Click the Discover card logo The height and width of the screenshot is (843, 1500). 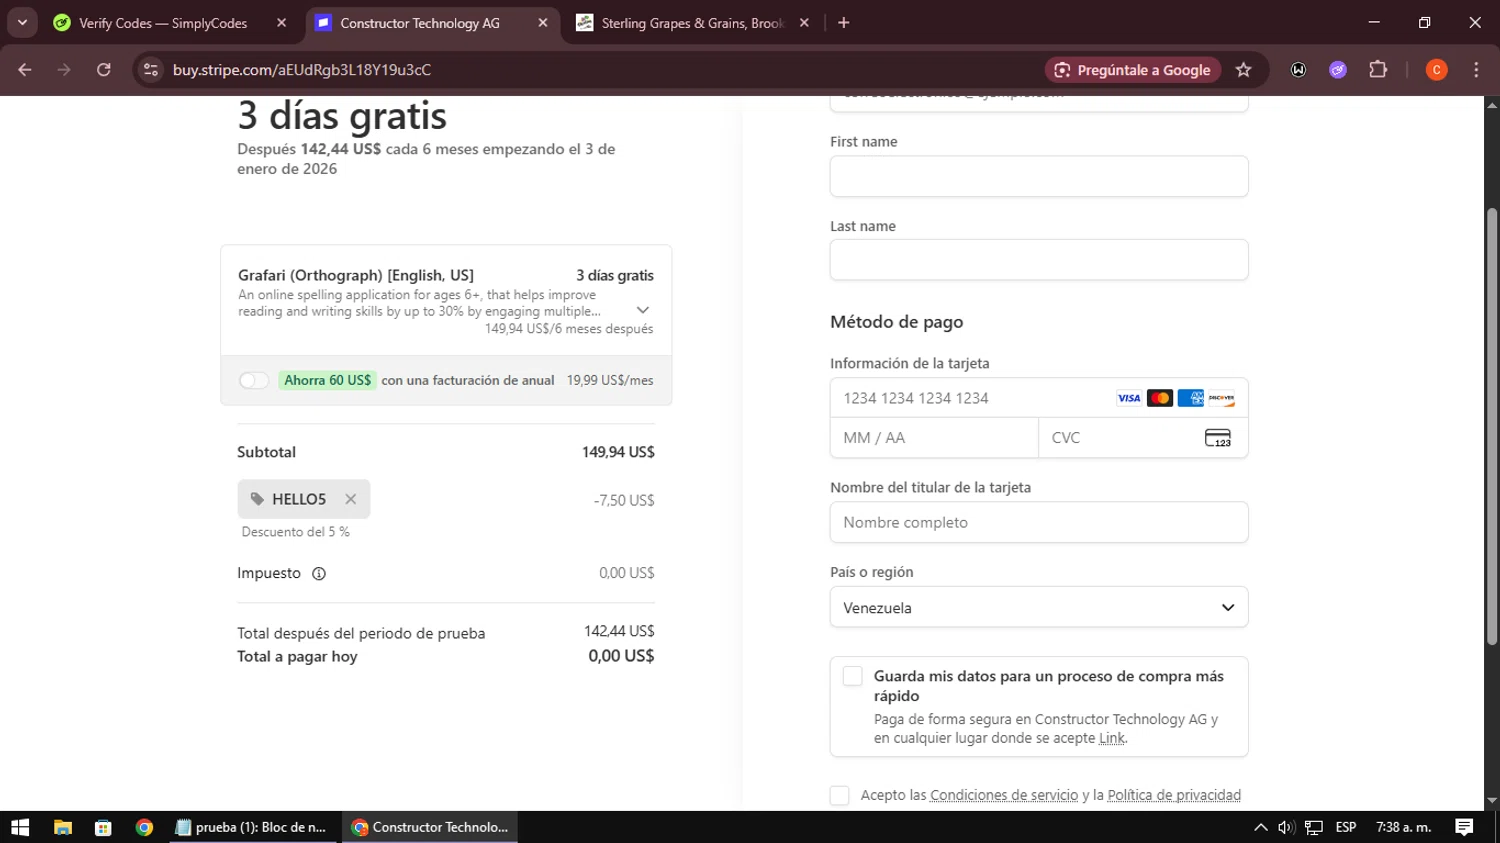(1221, 398)
